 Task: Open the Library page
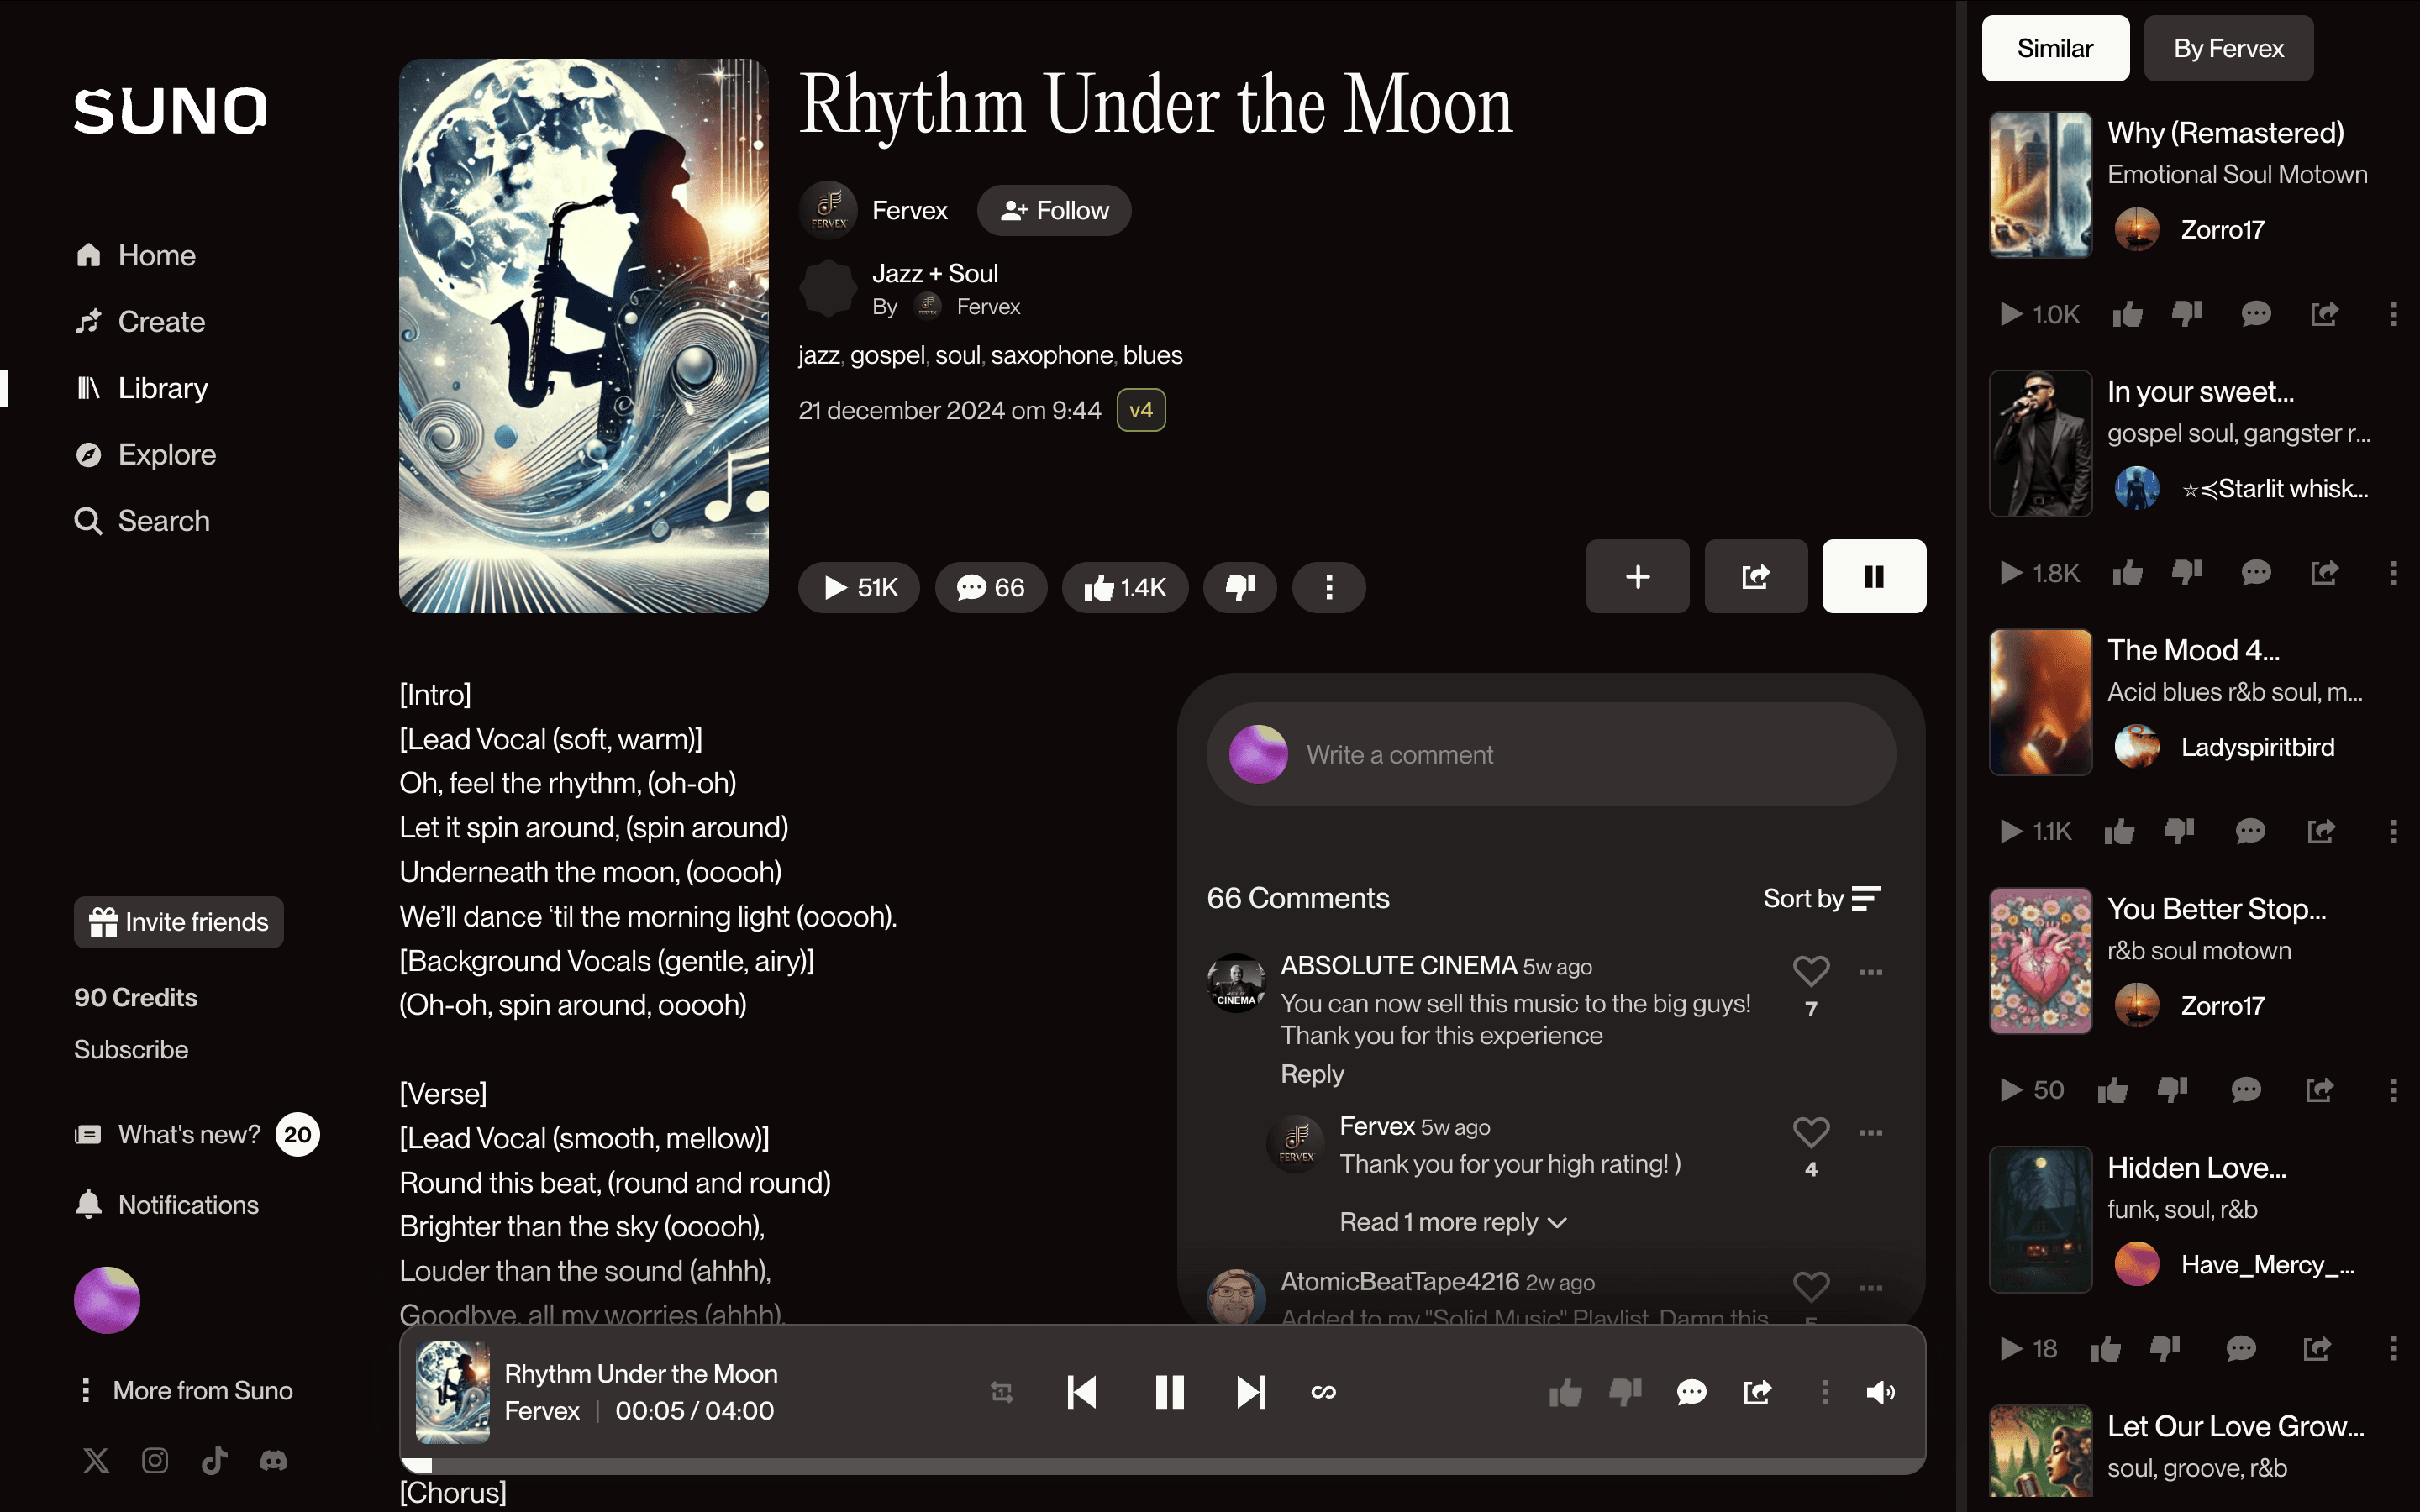[x=142, y=388]
